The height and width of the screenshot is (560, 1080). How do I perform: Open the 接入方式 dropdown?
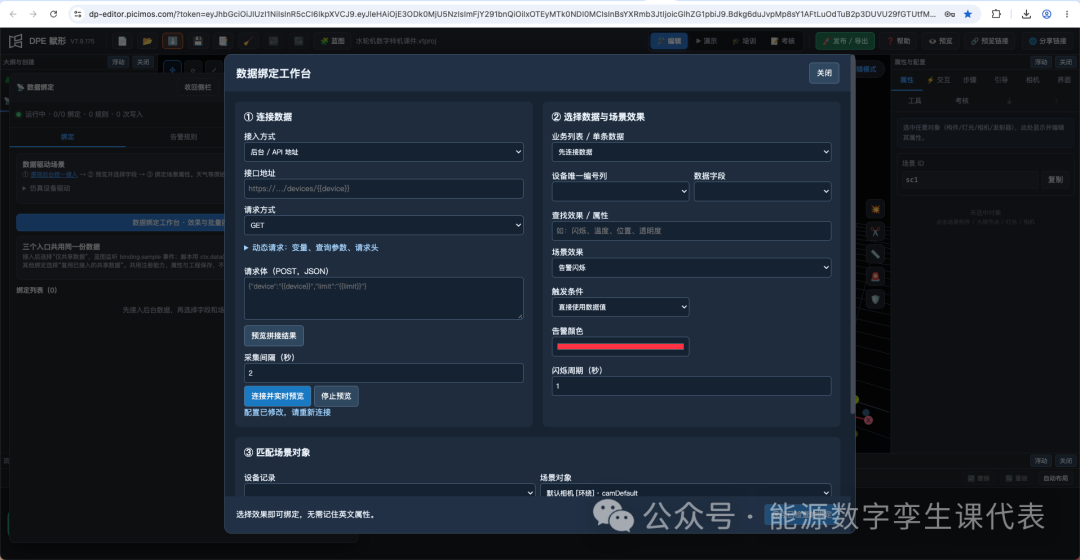(x=384, y=152)
